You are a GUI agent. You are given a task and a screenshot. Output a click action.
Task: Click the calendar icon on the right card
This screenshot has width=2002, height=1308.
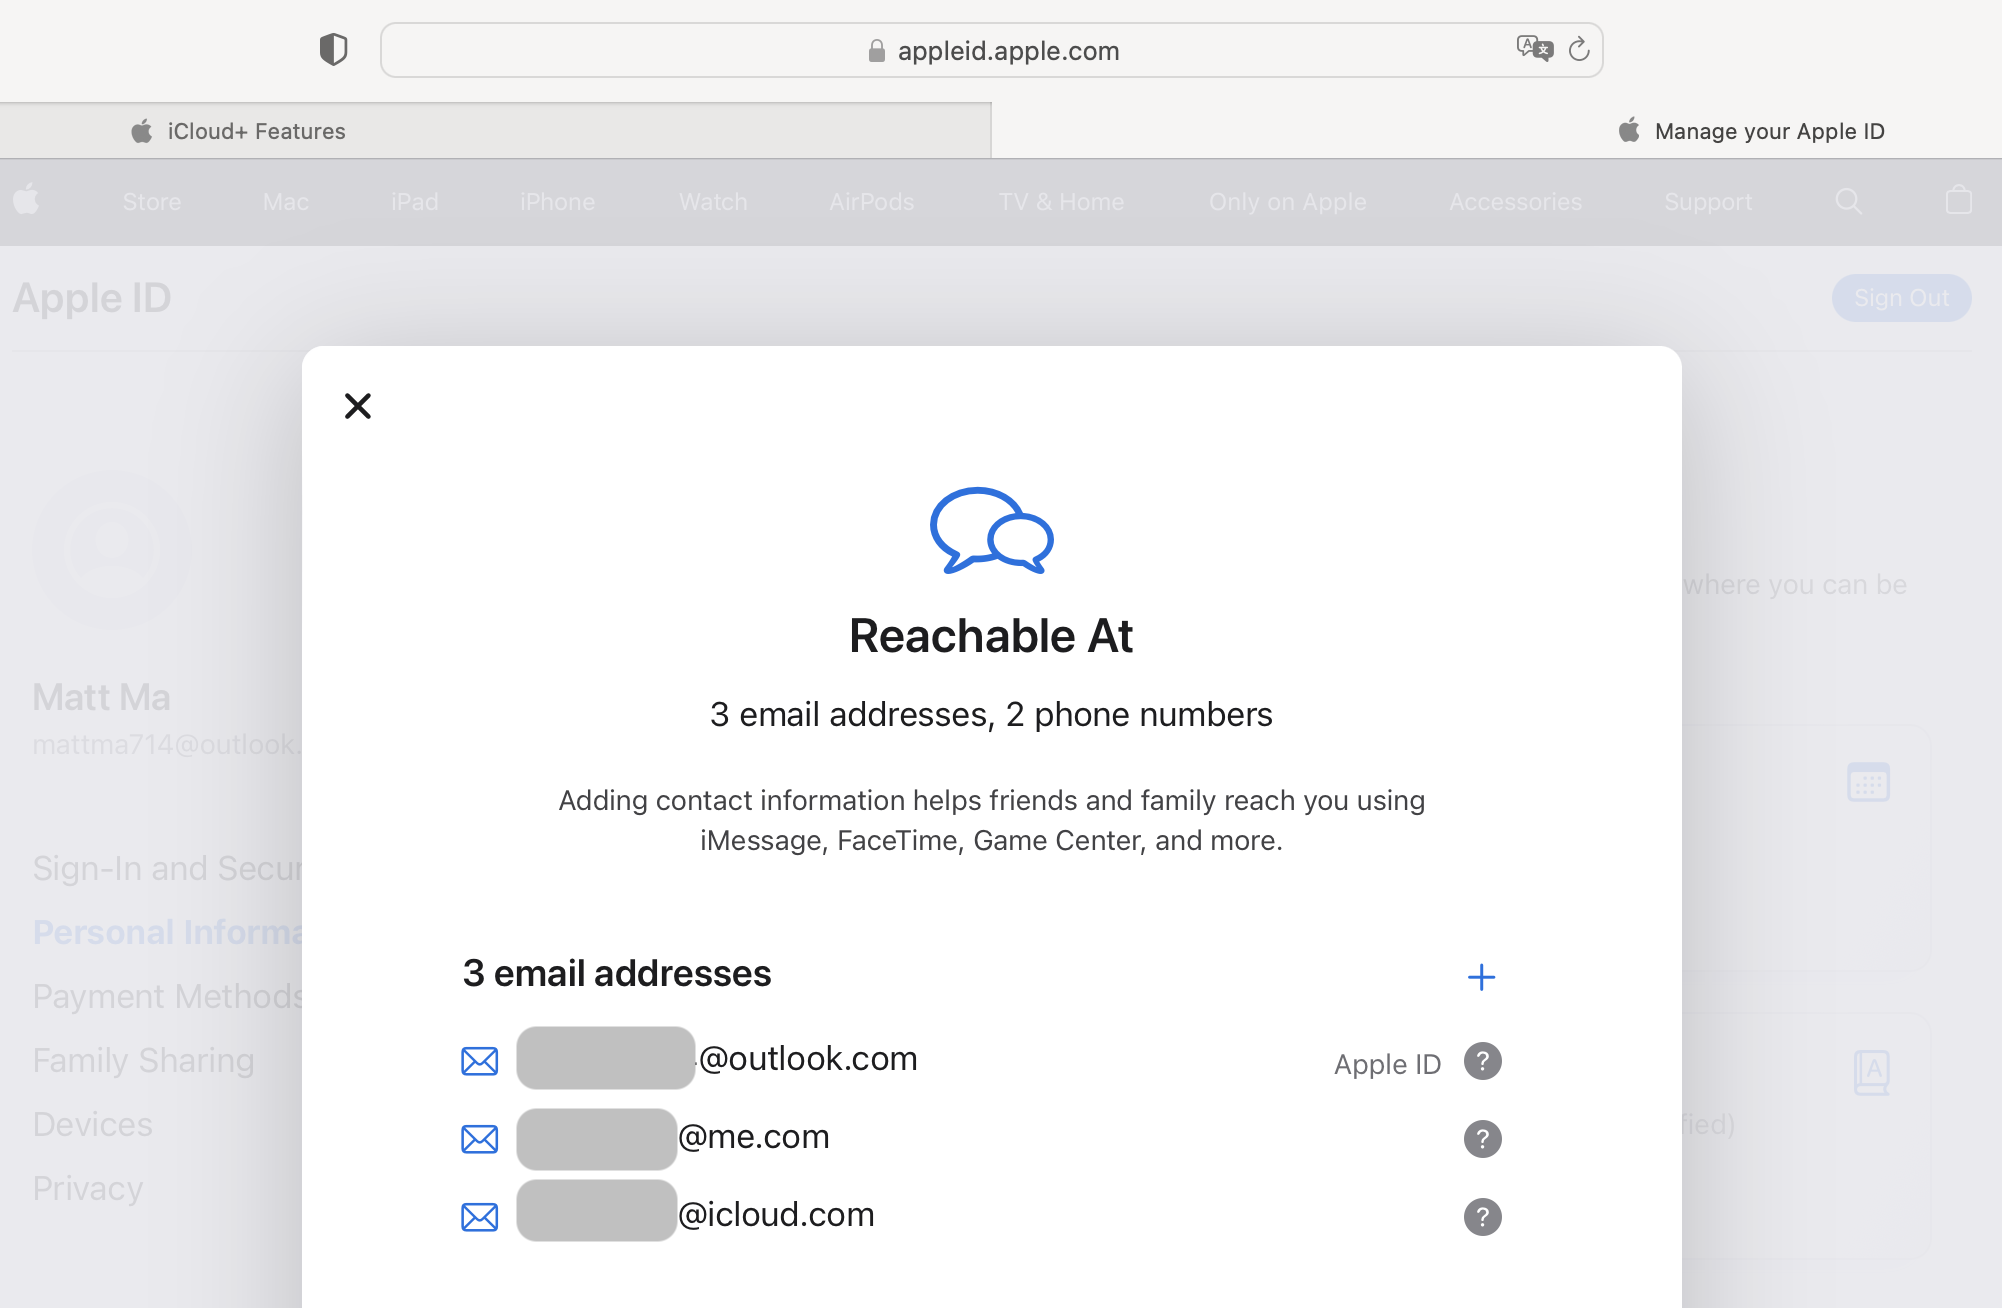(1868, 782)
